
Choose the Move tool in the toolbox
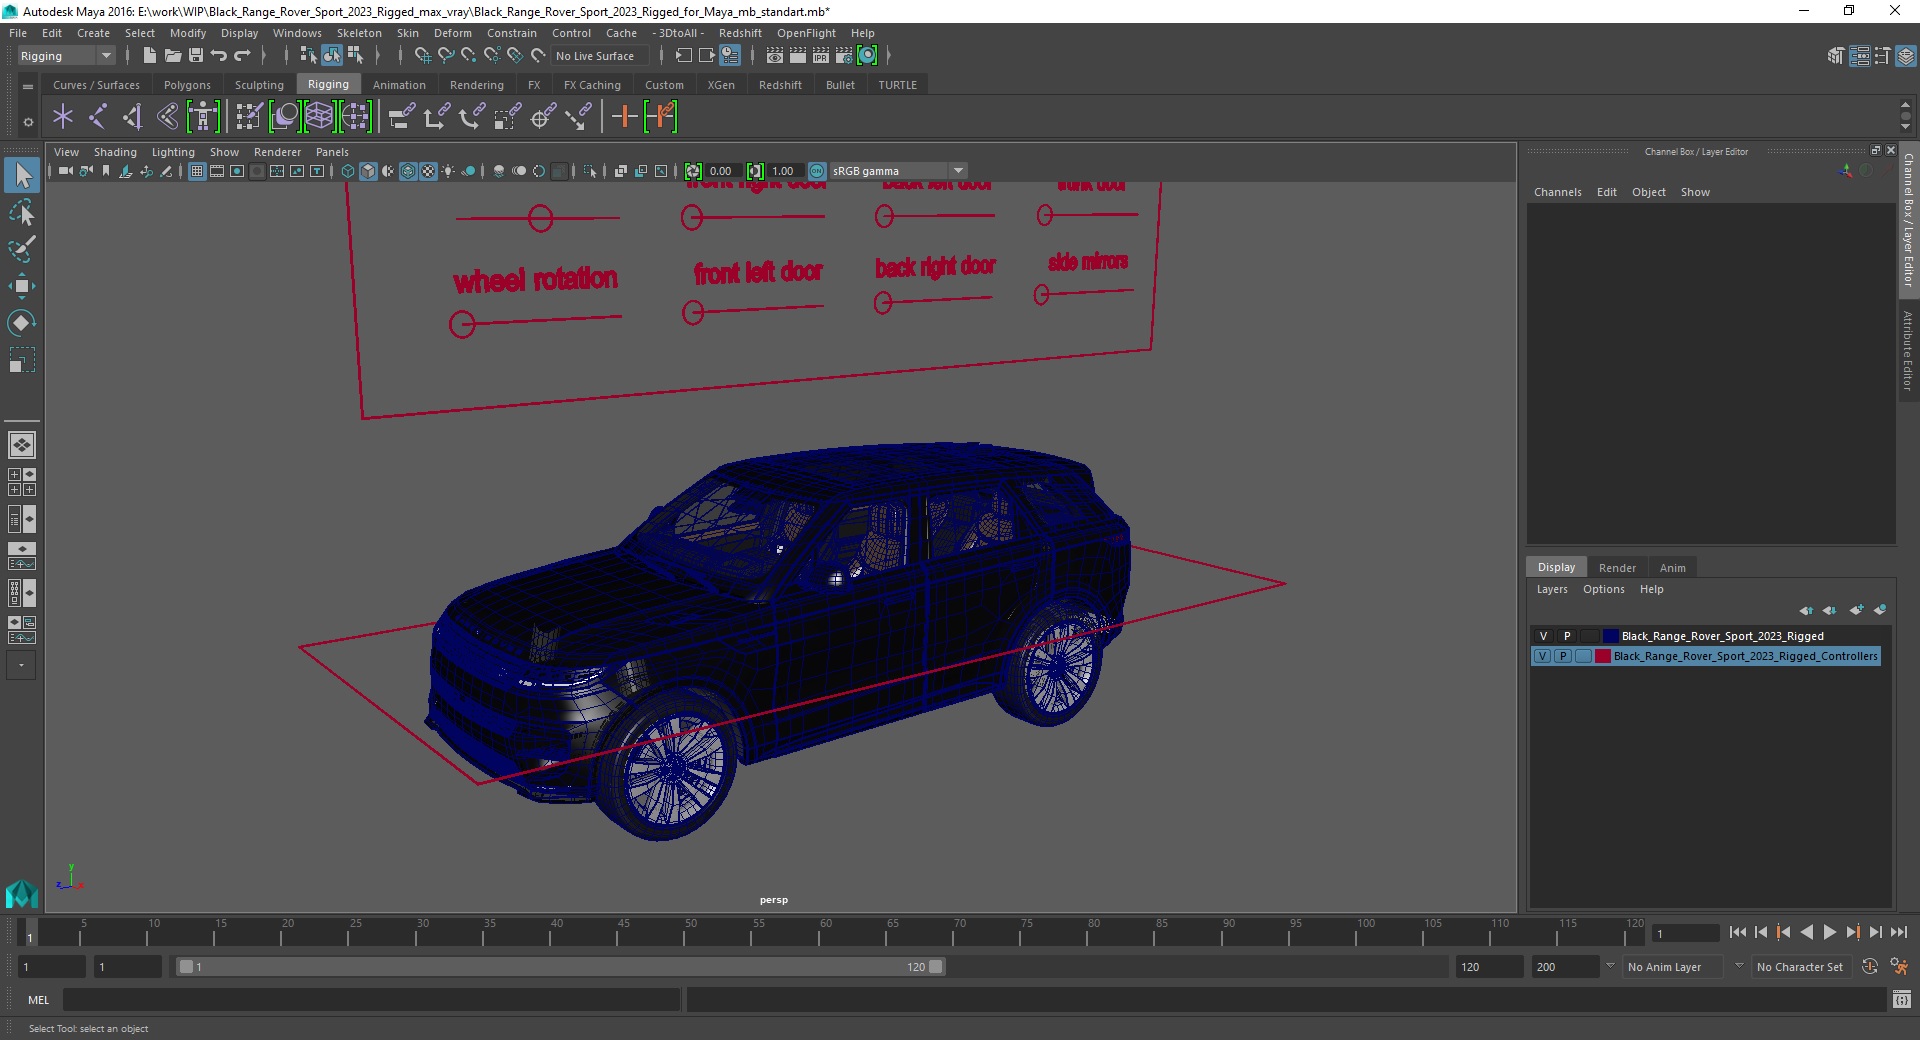[22, 286]
